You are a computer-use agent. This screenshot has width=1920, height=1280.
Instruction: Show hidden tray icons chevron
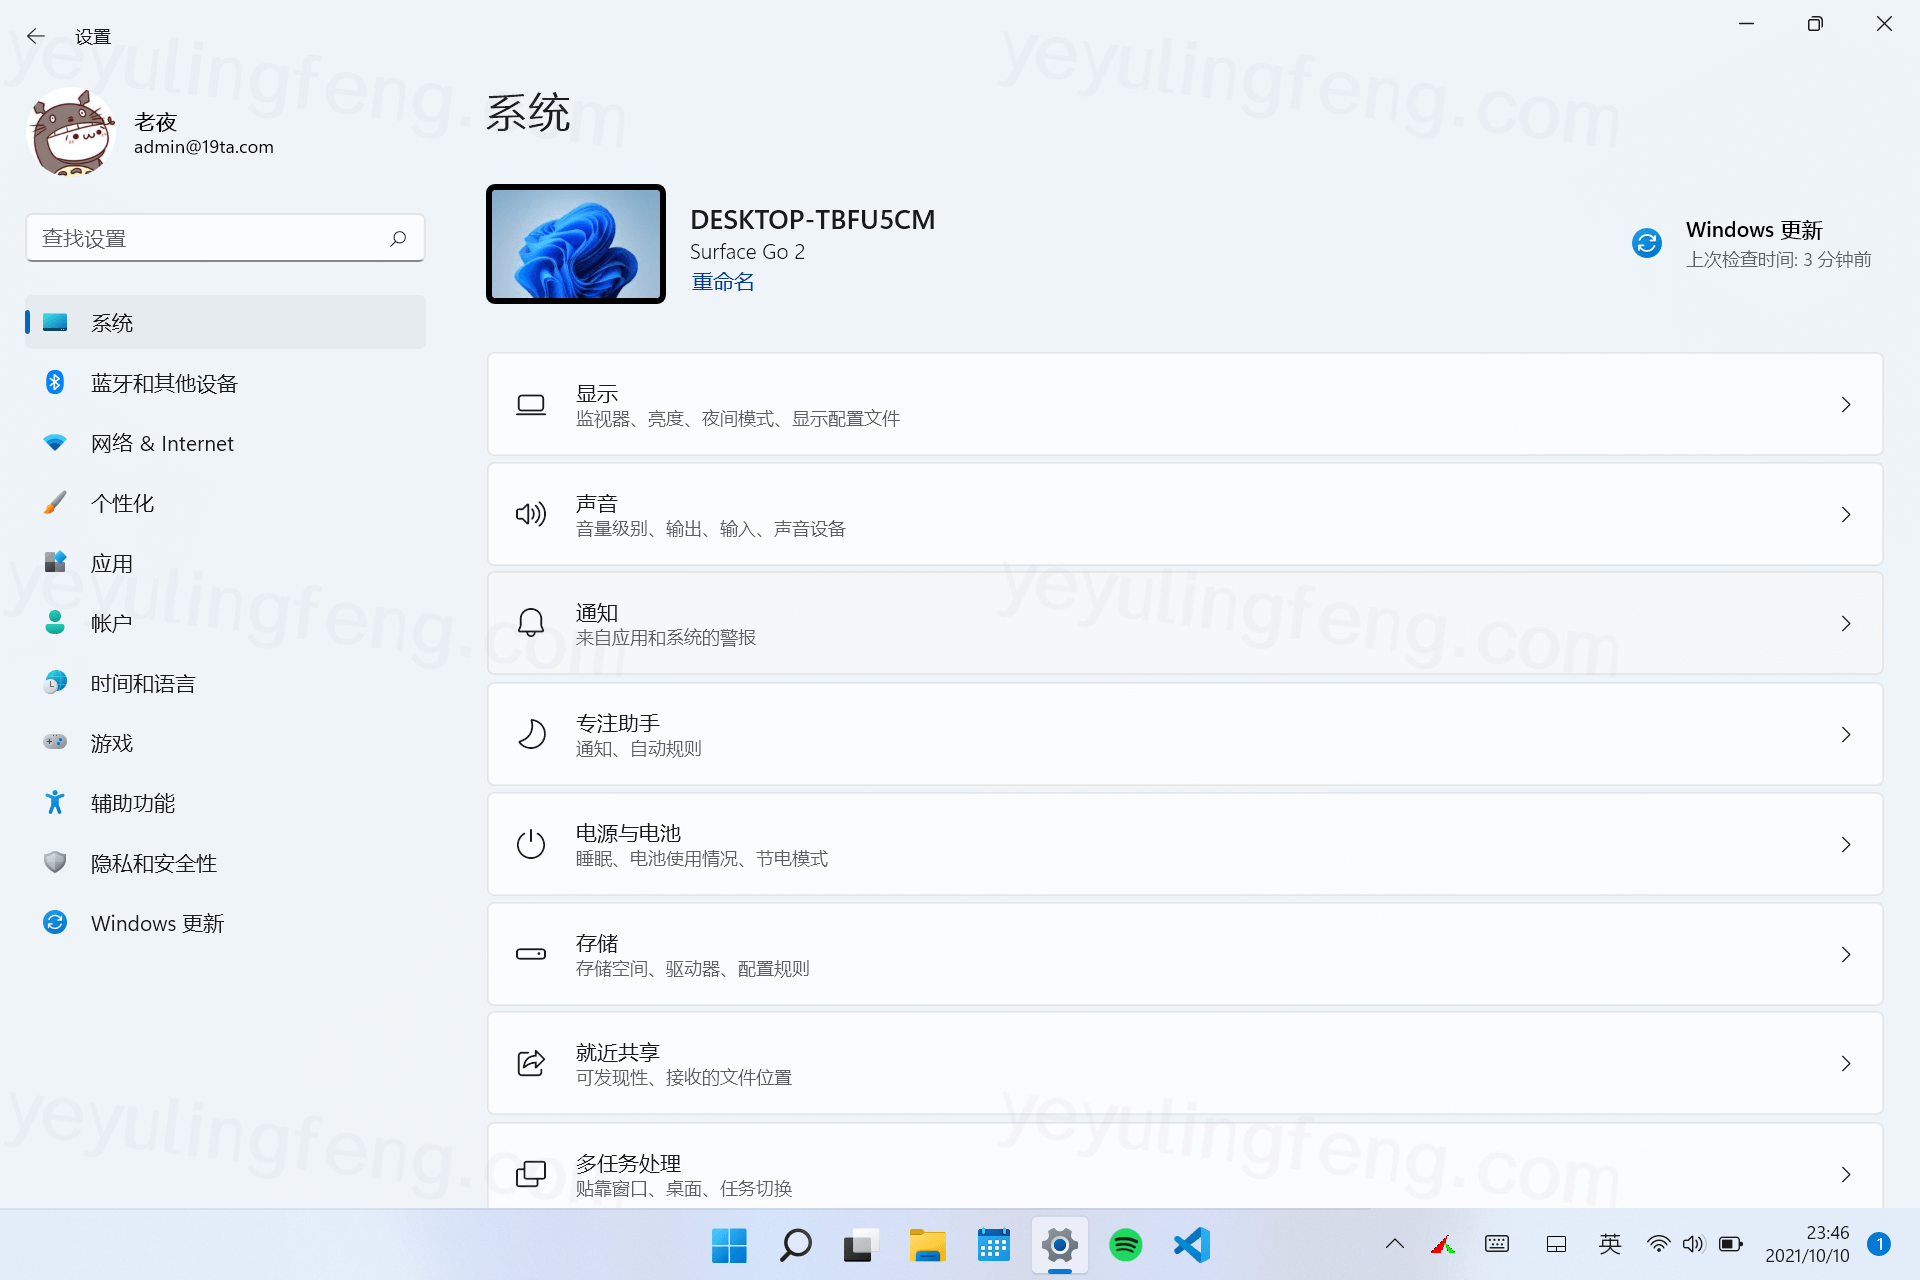pyautogui.click(x=1394, y=1245)
